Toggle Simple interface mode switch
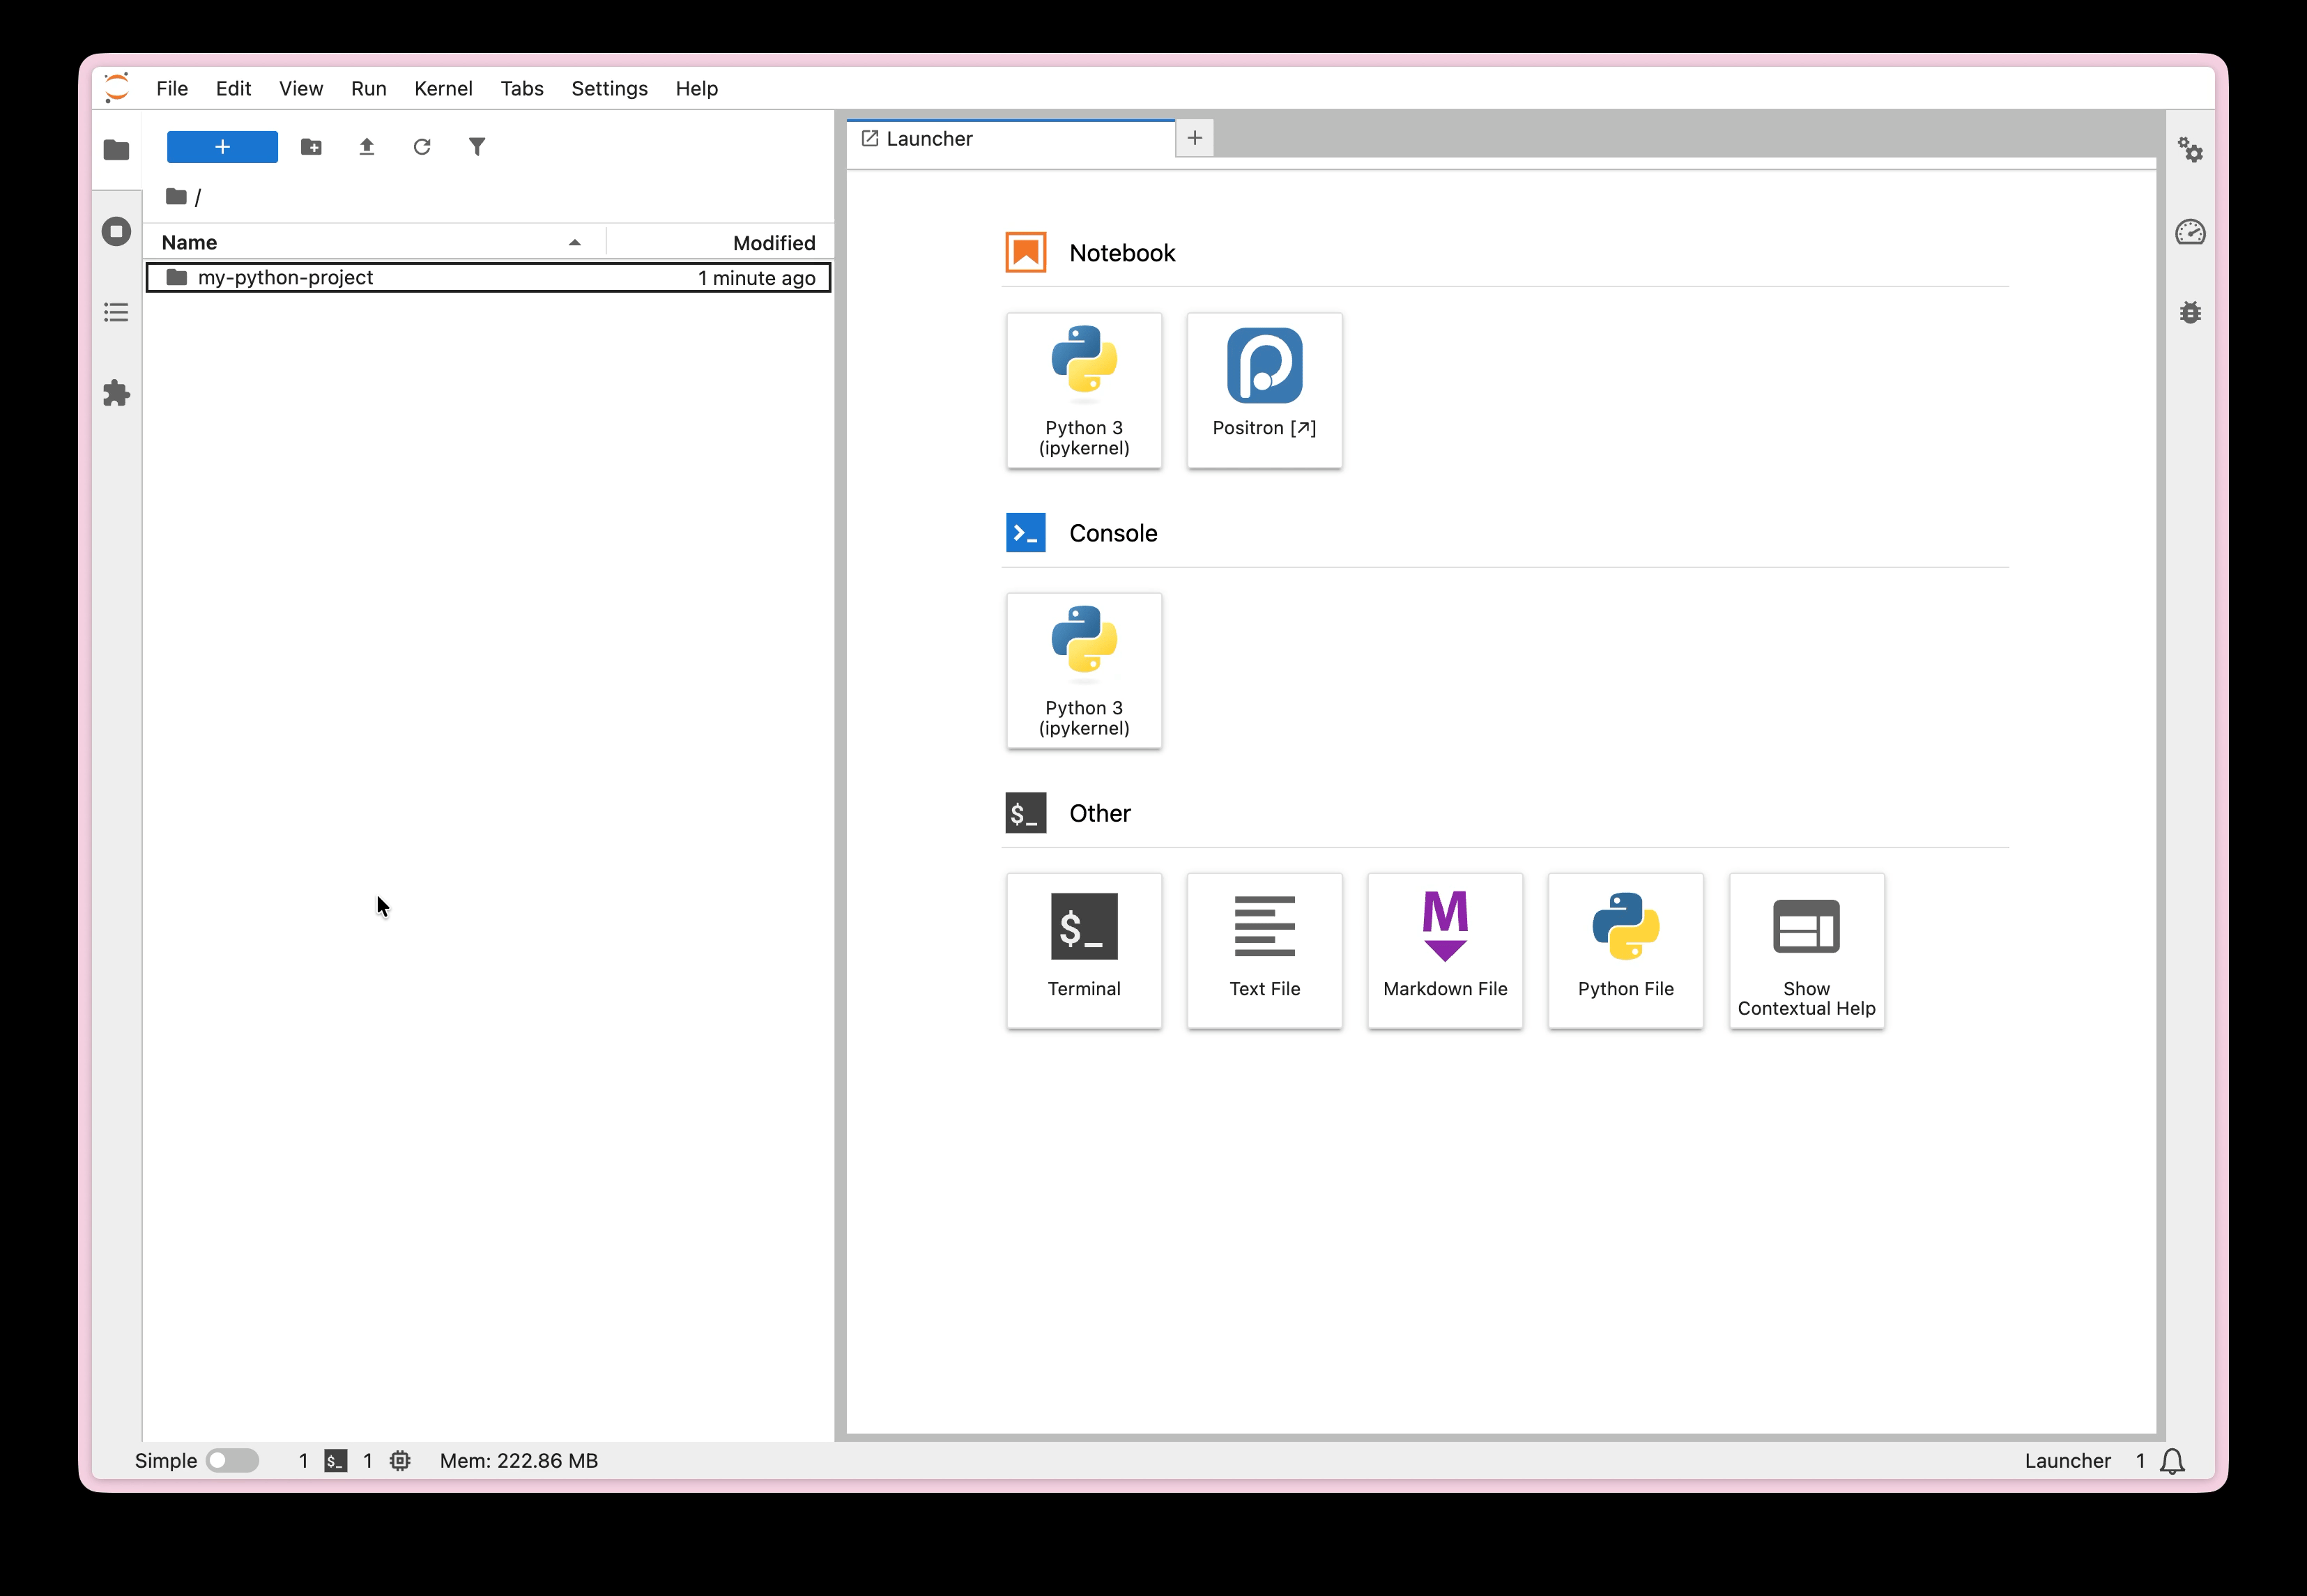Viewport: 2307px width, 1596px height. tap(232, 1460)
